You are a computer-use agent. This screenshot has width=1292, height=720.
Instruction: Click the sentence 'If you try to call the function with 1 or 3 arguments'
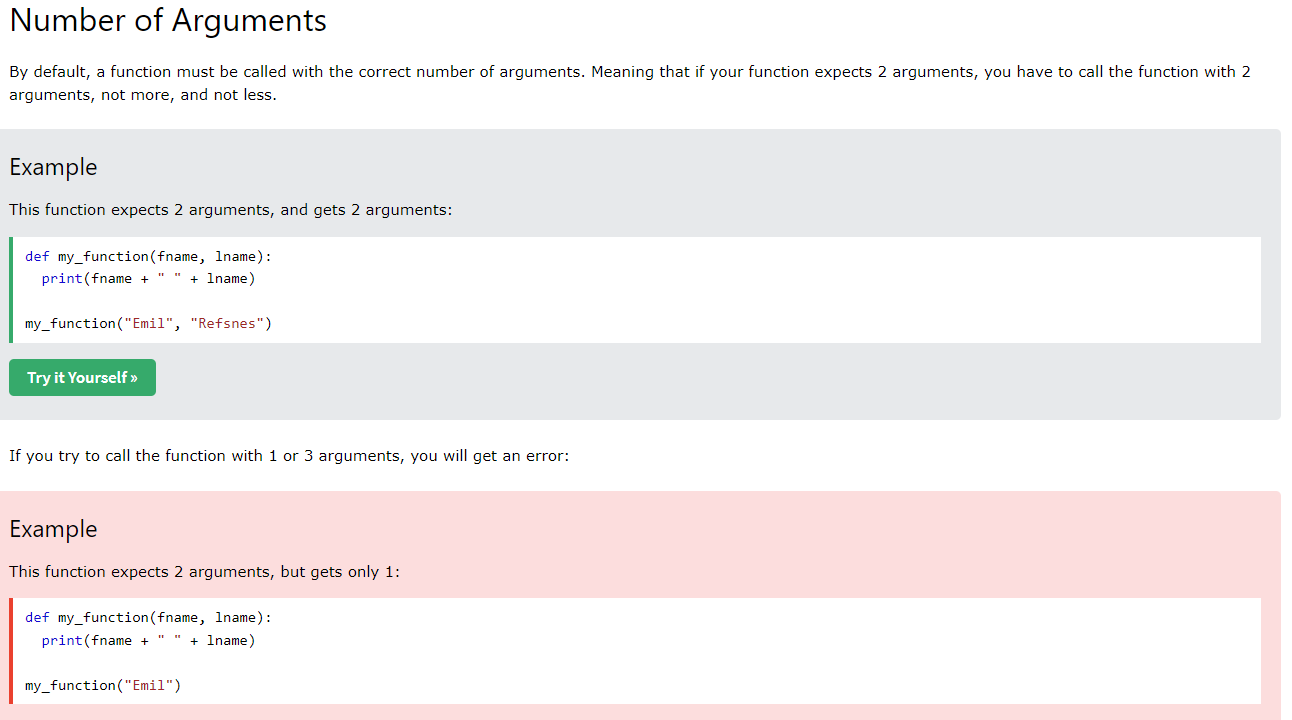289,456
